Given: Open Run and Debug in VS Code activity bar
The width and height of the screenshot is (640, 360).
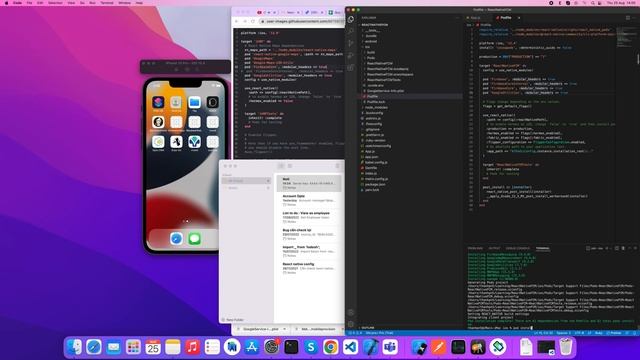Looking at the screenshot, I should 351,56.
